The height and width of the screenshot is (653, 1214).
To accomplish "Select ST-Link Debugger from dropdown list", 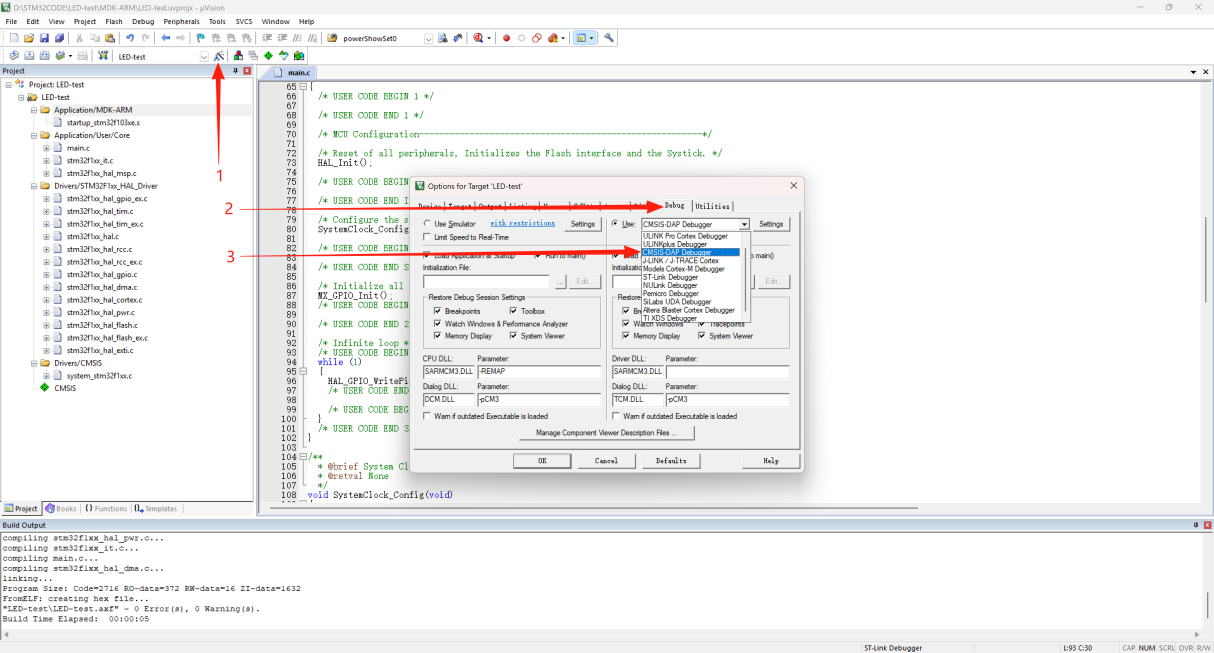I will (x=670, y=277).
